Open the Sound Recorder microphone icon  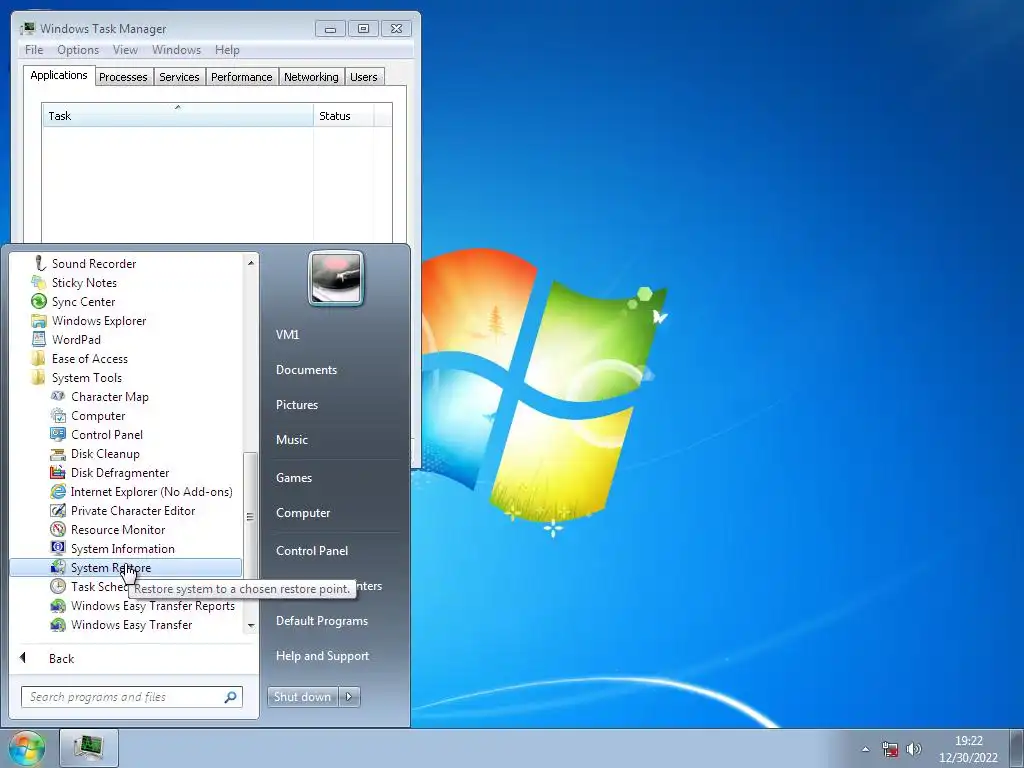click(39, 263)
